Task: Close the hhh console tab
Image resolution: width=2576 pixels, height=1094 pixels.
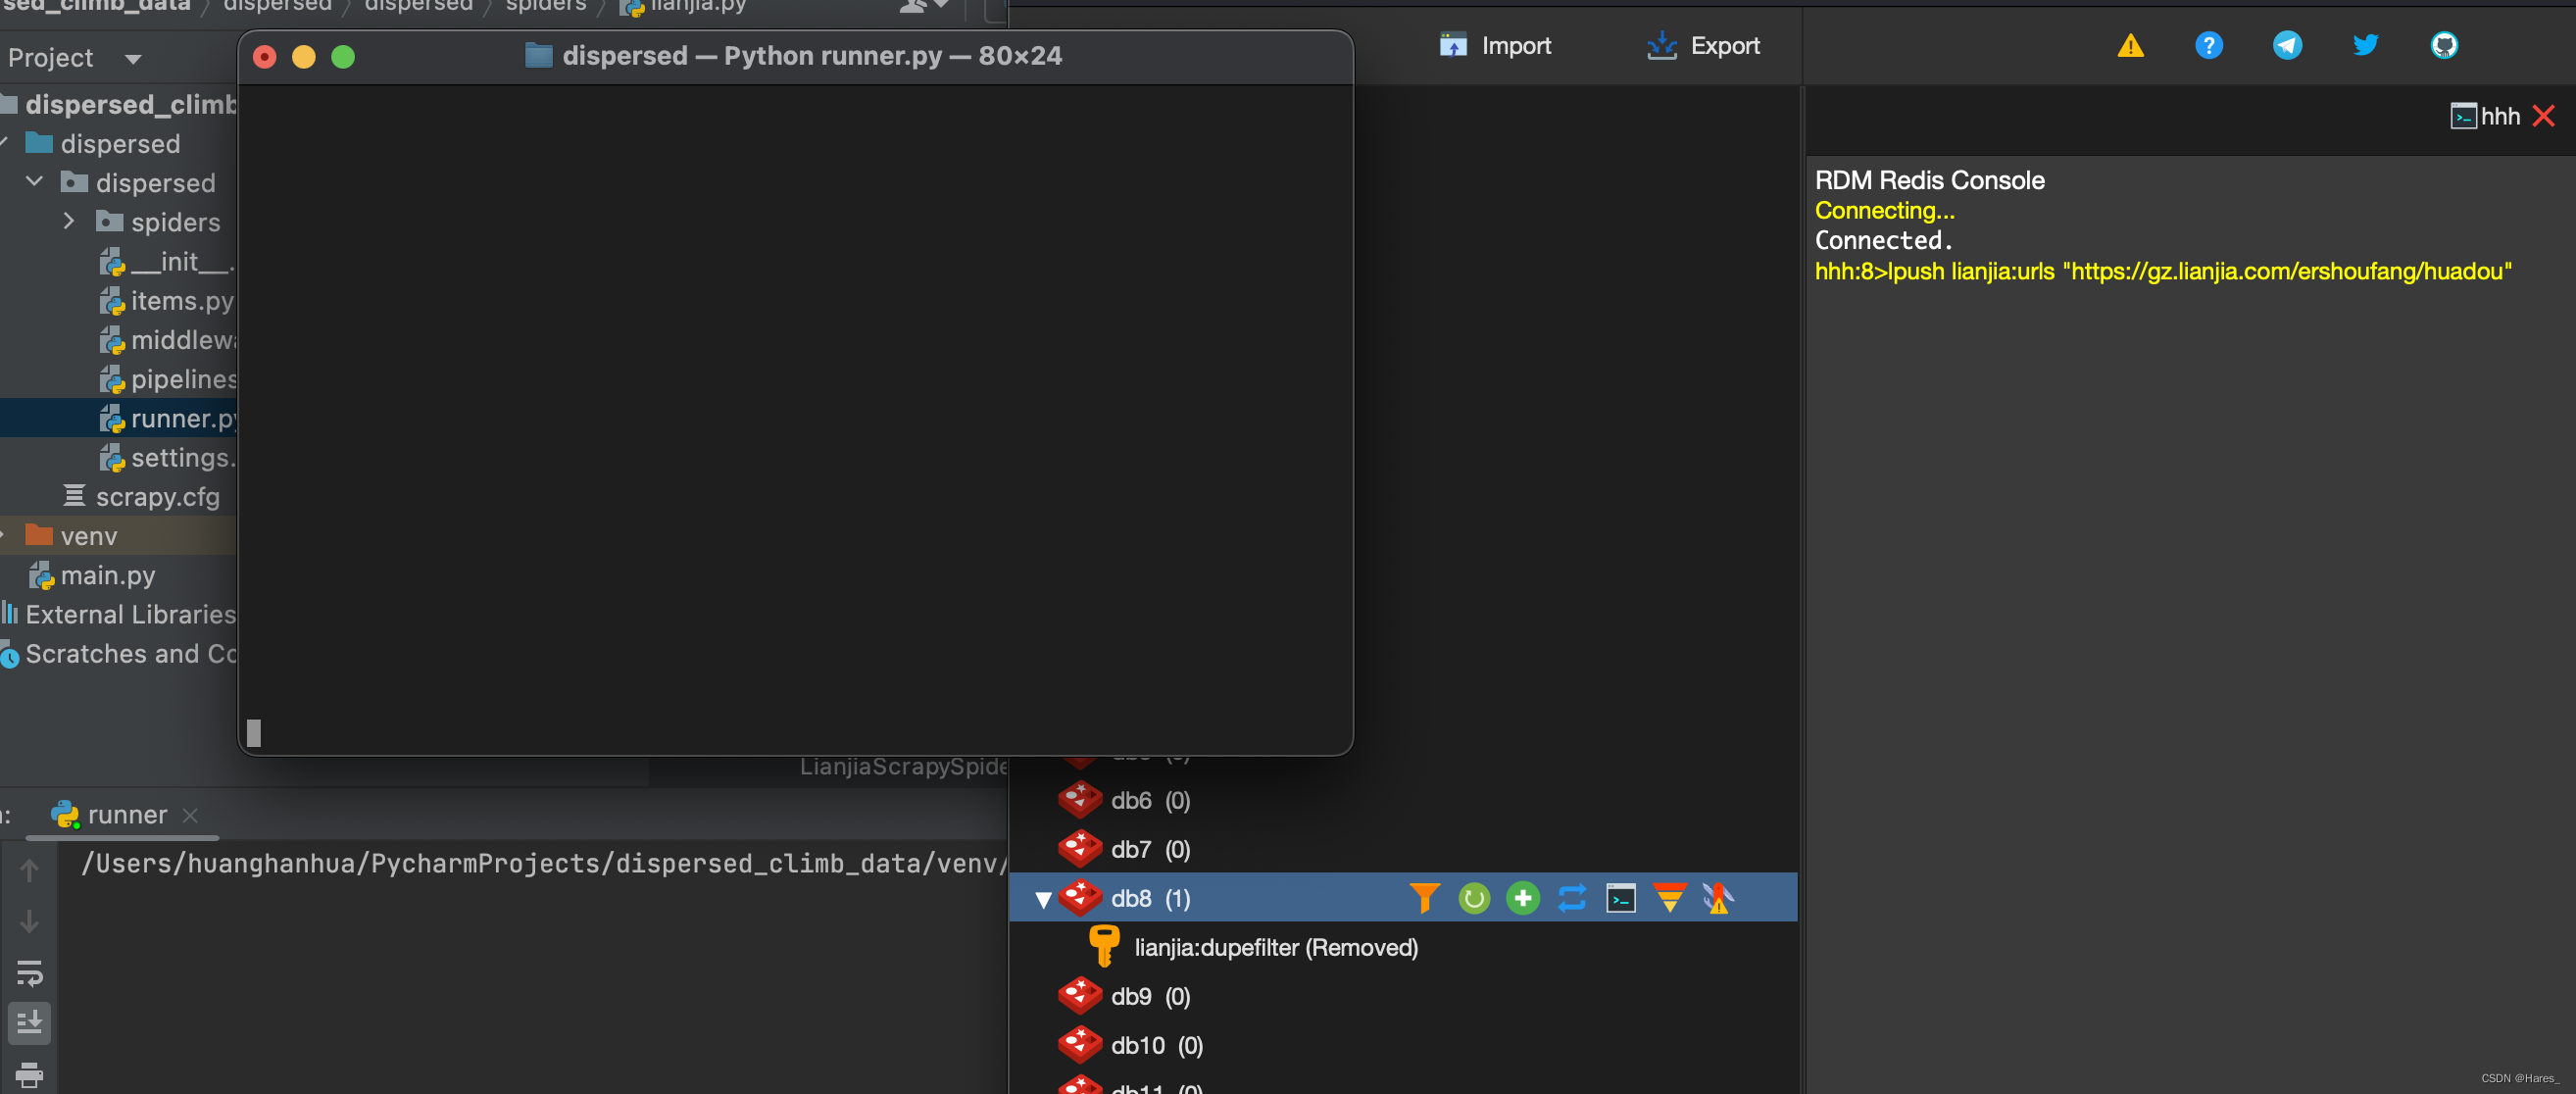Action: click(x=2543, y=116)
